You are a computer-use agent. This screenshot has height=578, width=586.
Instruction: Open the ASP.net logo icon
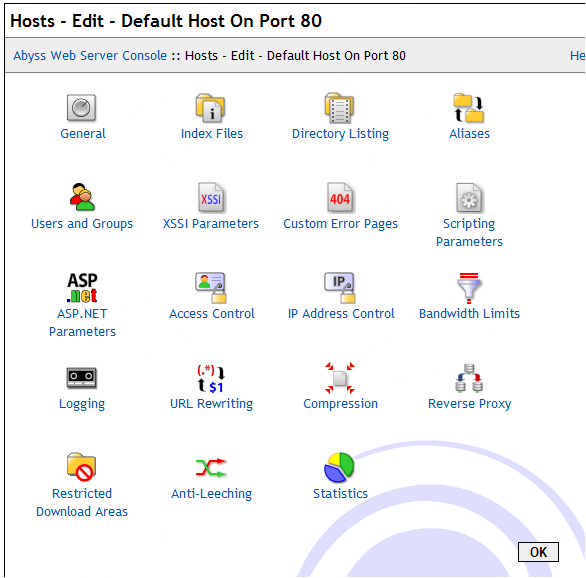point(82,288)
